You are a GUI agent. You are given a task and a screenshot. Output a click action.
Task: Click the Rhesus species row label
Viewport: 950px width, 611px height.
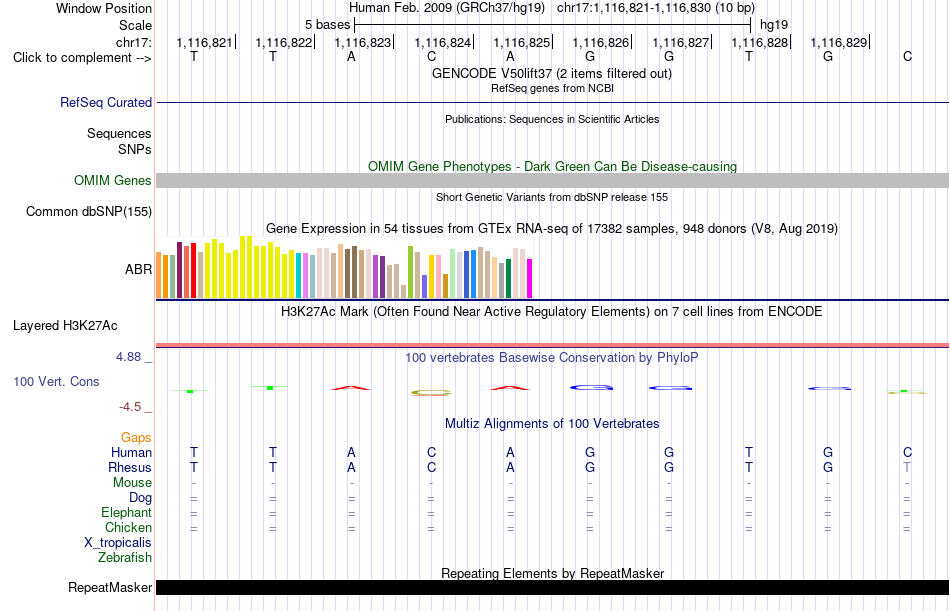coord(130,468)
